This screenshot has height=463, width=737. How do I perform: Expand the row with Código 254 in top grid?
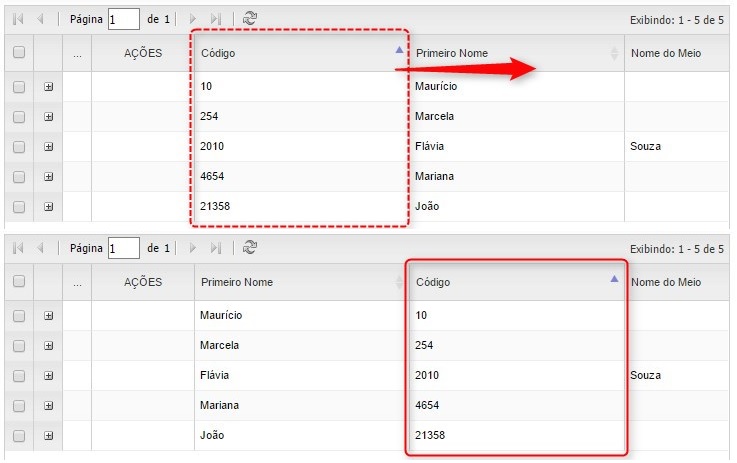coord(48,117)
